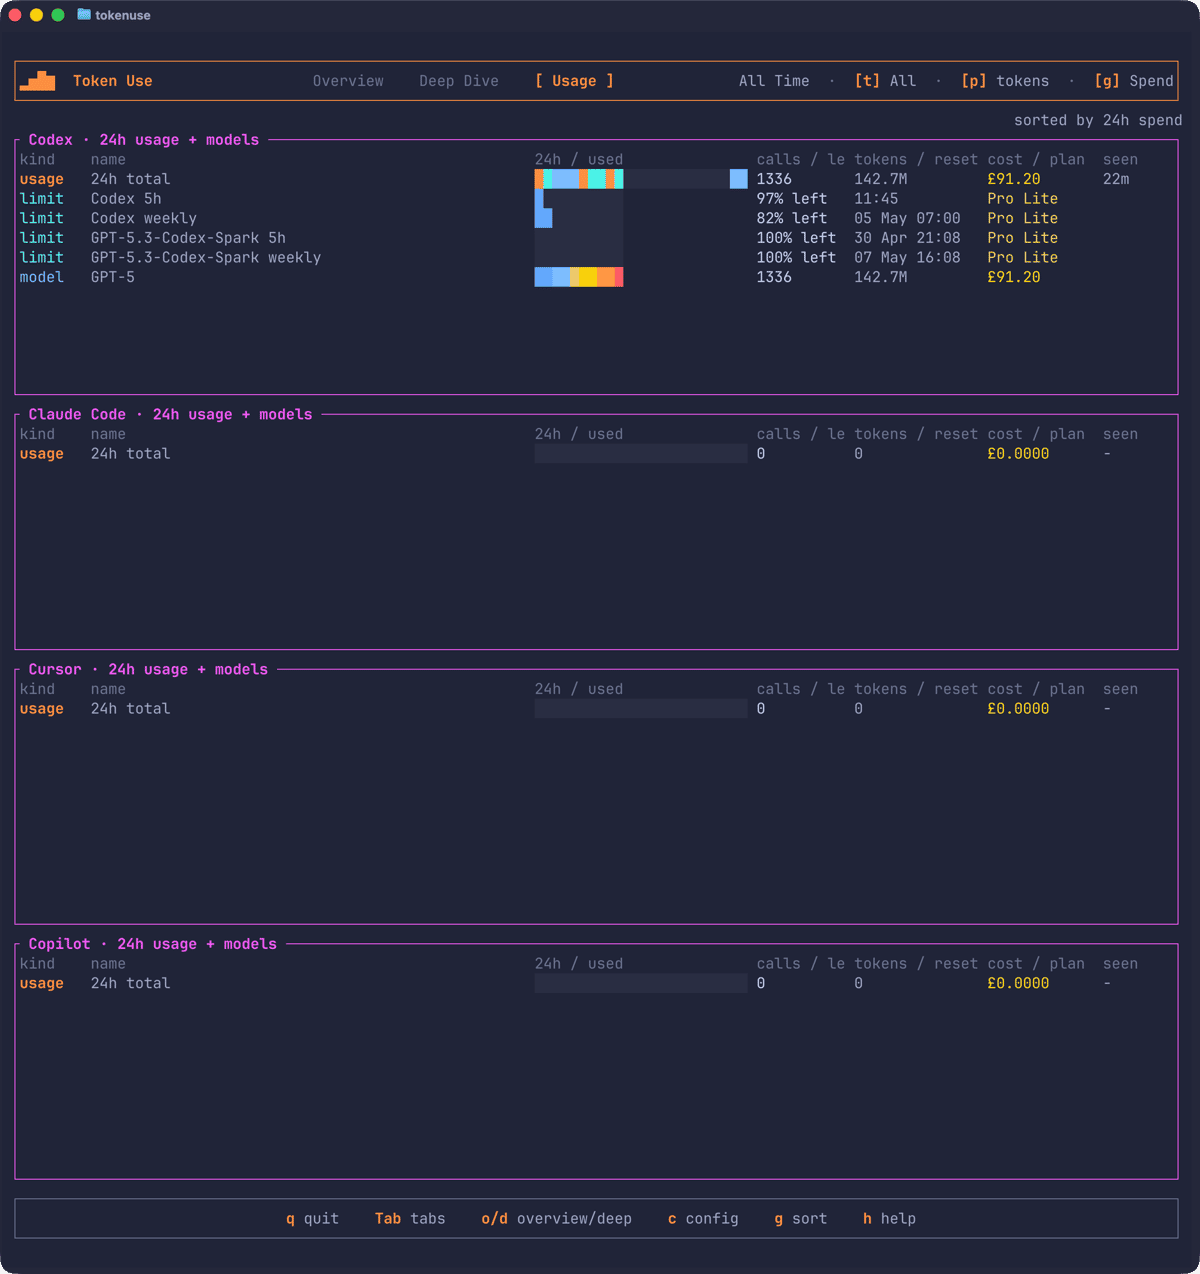Click the Codex 'seen' column header

(x=1120, y=159)
